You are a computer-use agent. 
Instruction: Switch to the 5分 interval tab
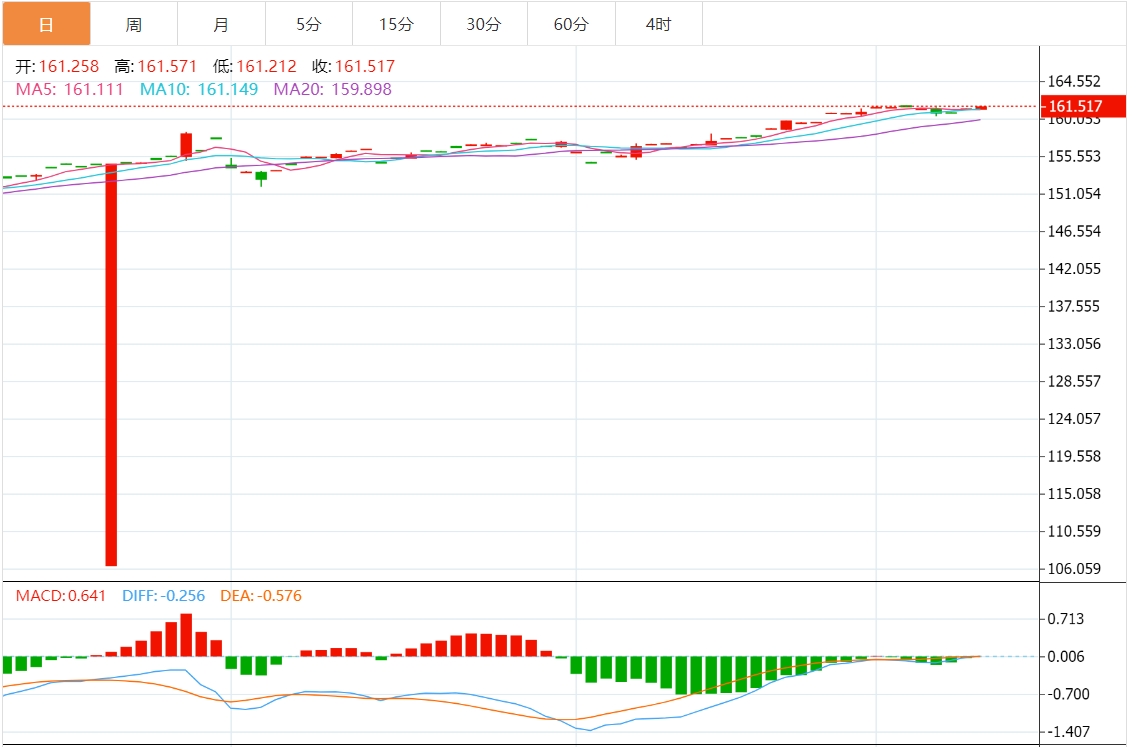click(309, 25)
